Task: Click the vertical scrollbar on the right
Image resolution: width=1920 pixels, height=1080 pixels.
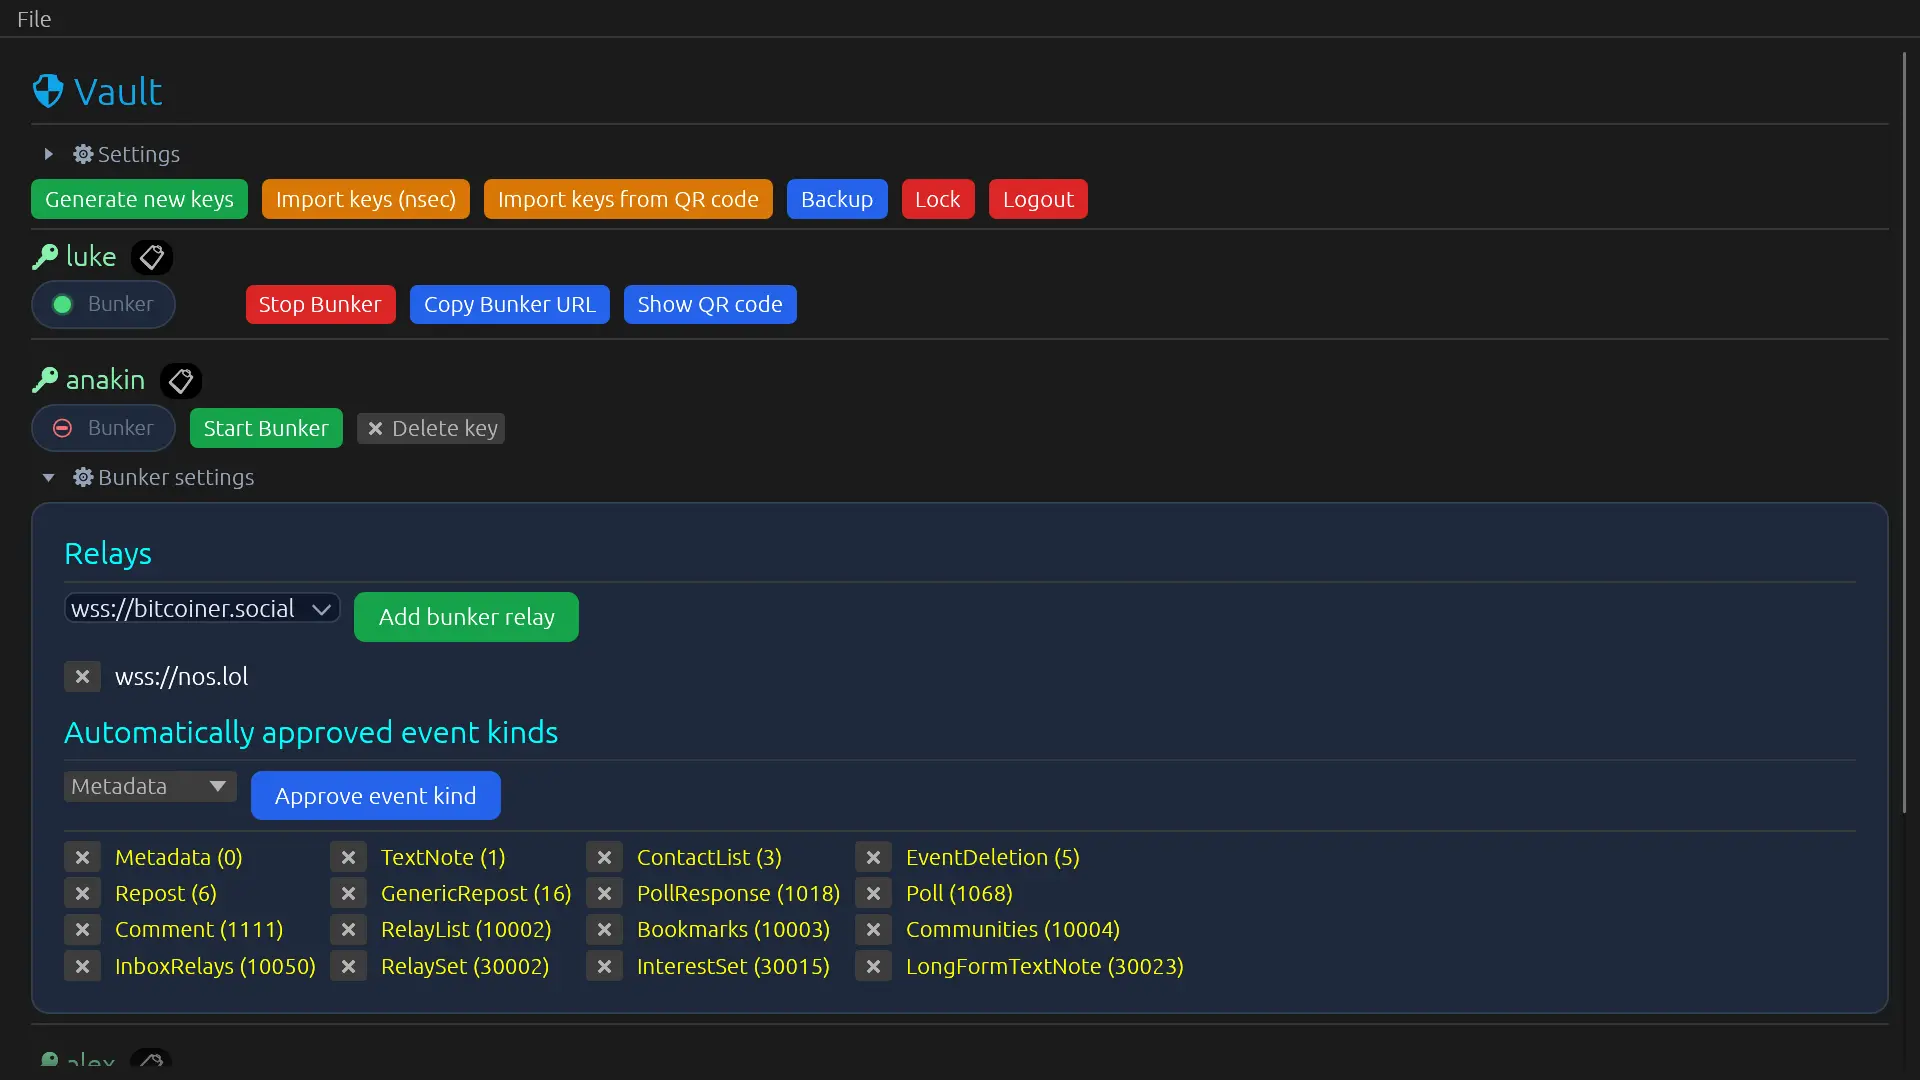Action: pyautogui.click(x=1904, y=432)
